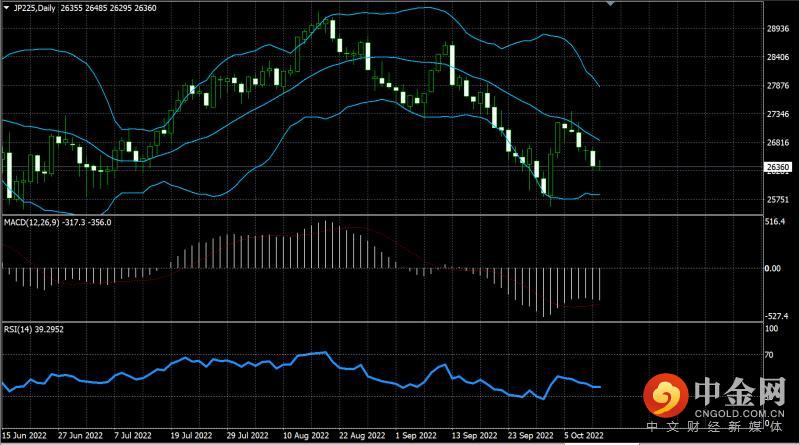800x445 pixels.
Task: Click price scale value 28936
Action: (x=778, y=29)
